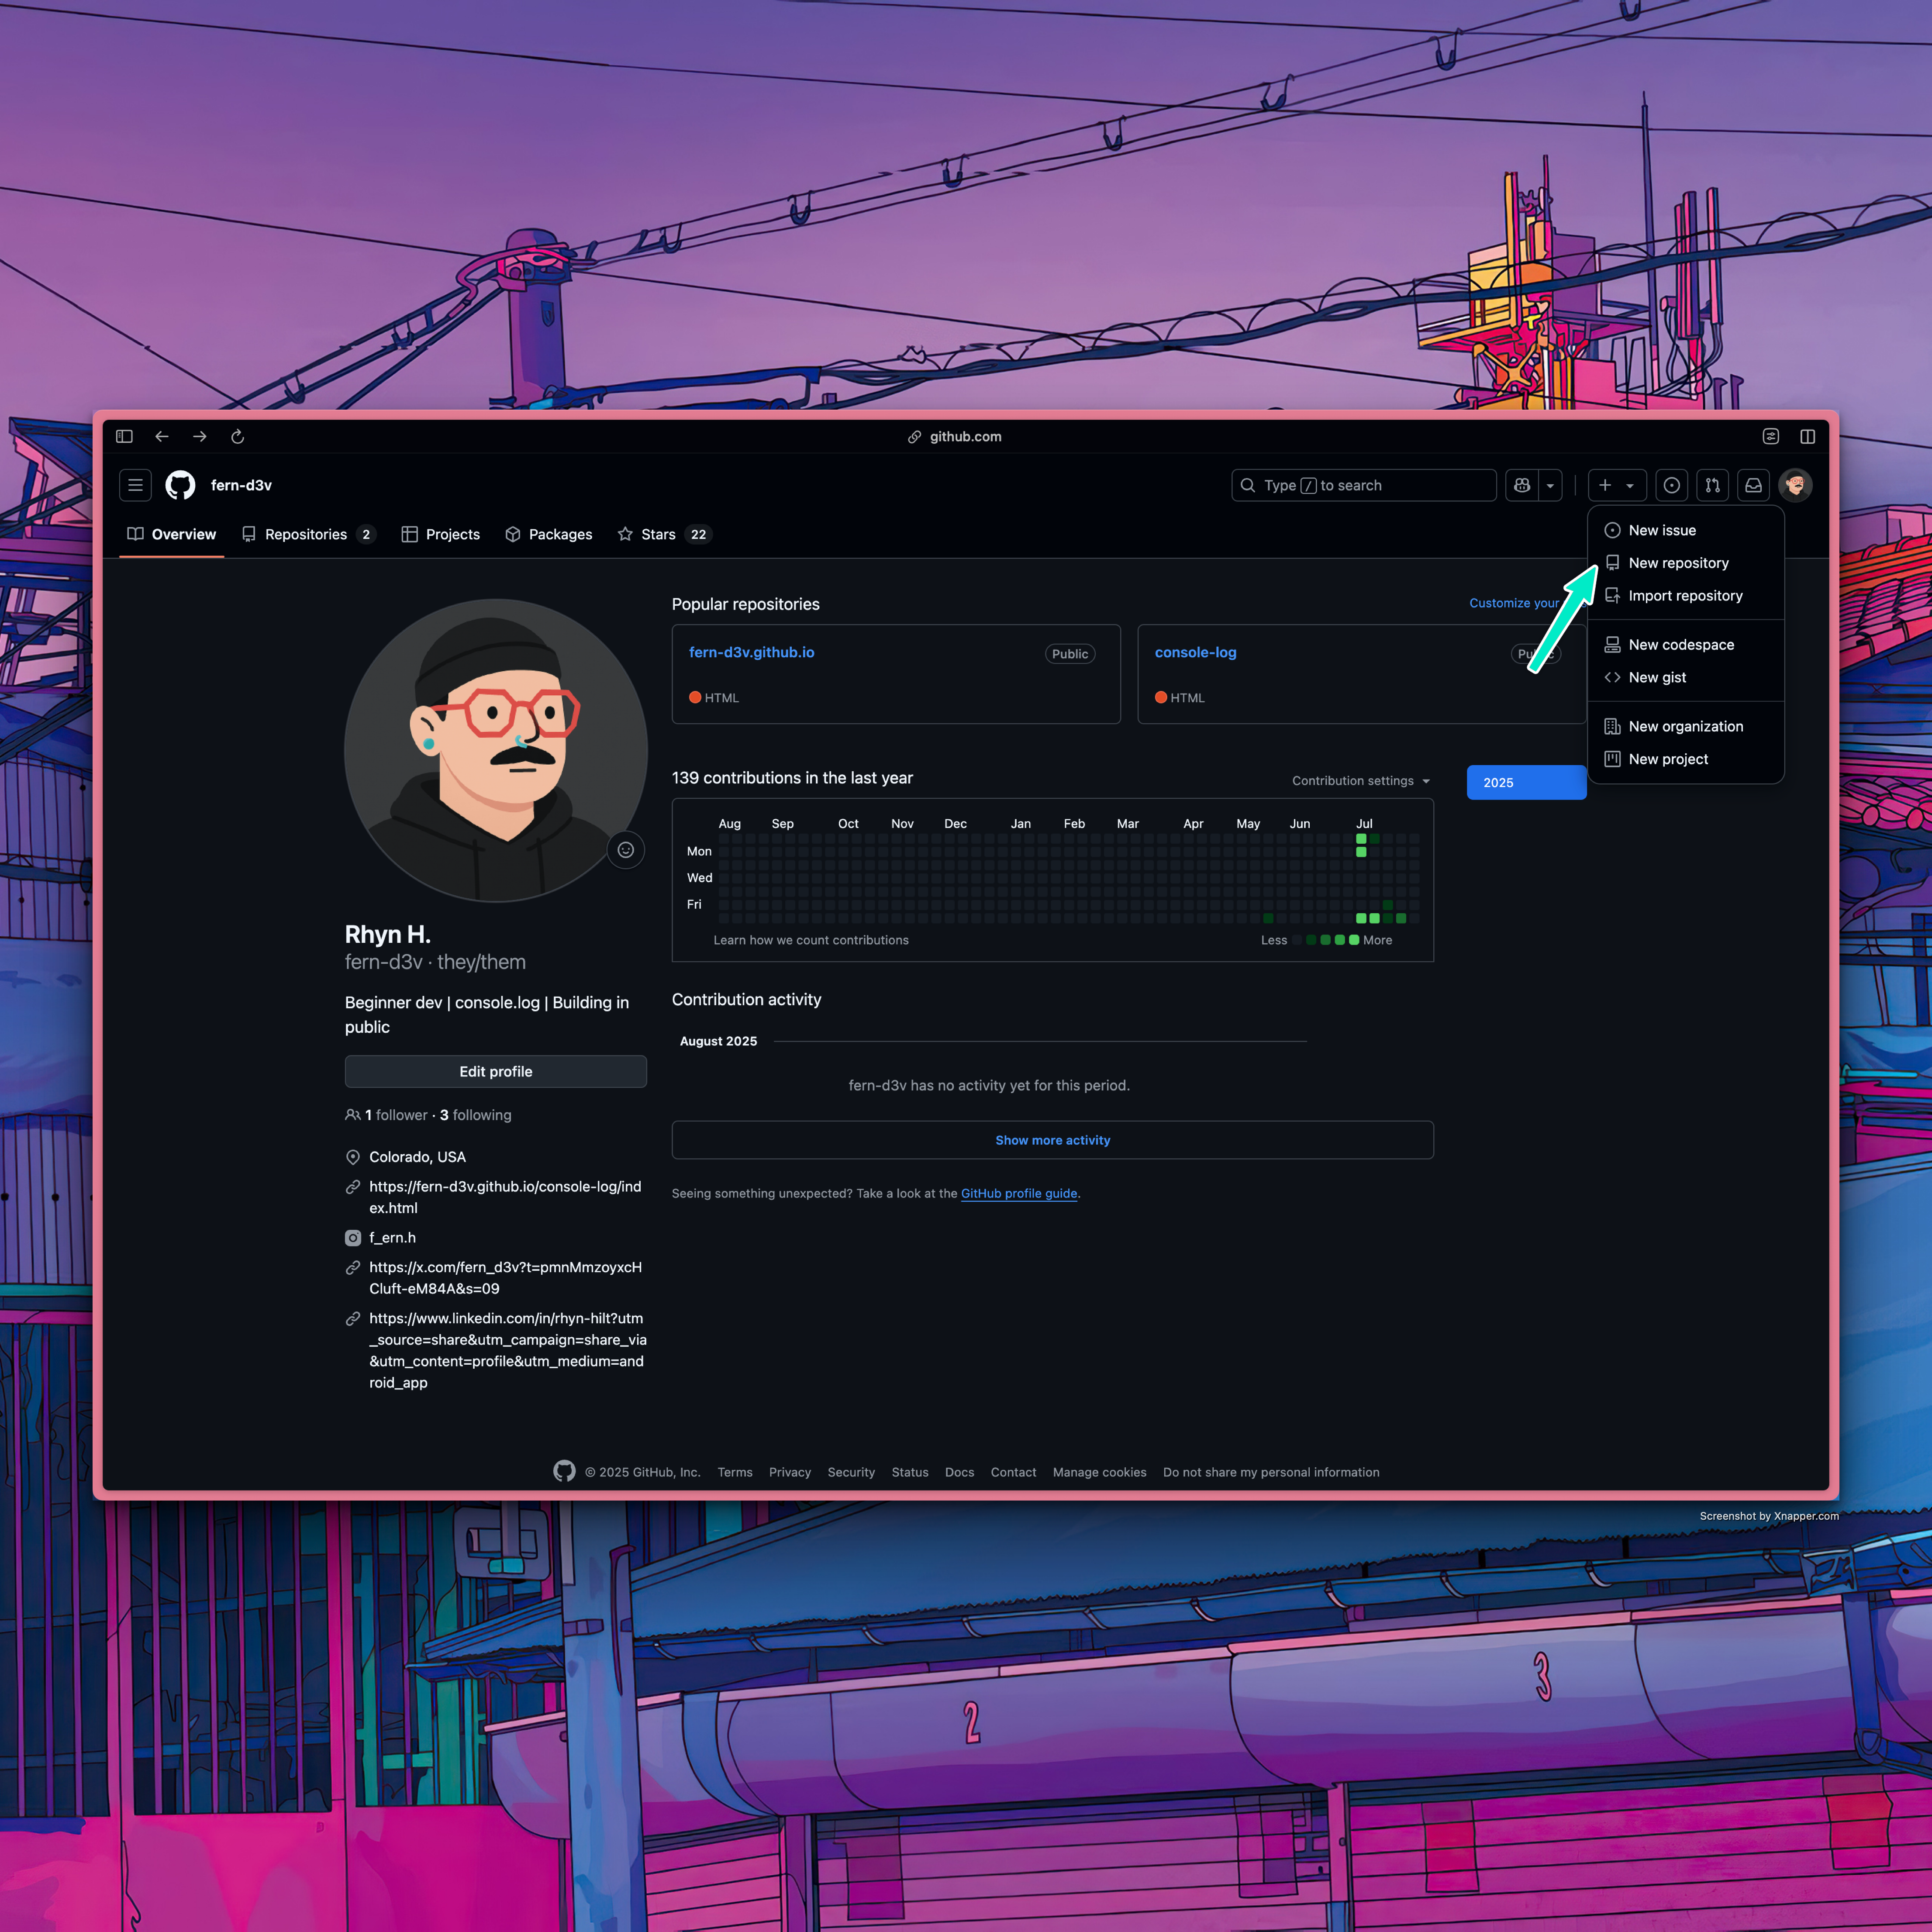Viewport: 1932px width, 1932px height.
Task: Toggle the browser sidebar icon
Action: 124,436
